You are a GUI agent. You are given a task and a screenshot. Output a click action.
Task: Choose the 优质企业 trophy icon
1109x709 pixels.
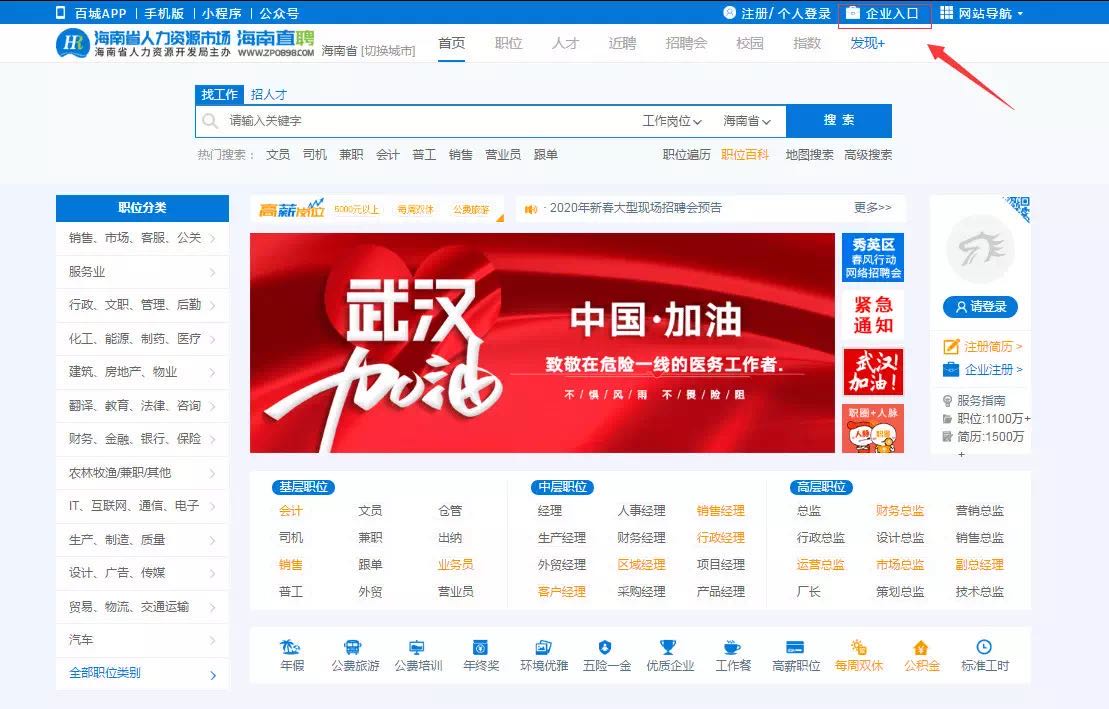click(668, 647)
